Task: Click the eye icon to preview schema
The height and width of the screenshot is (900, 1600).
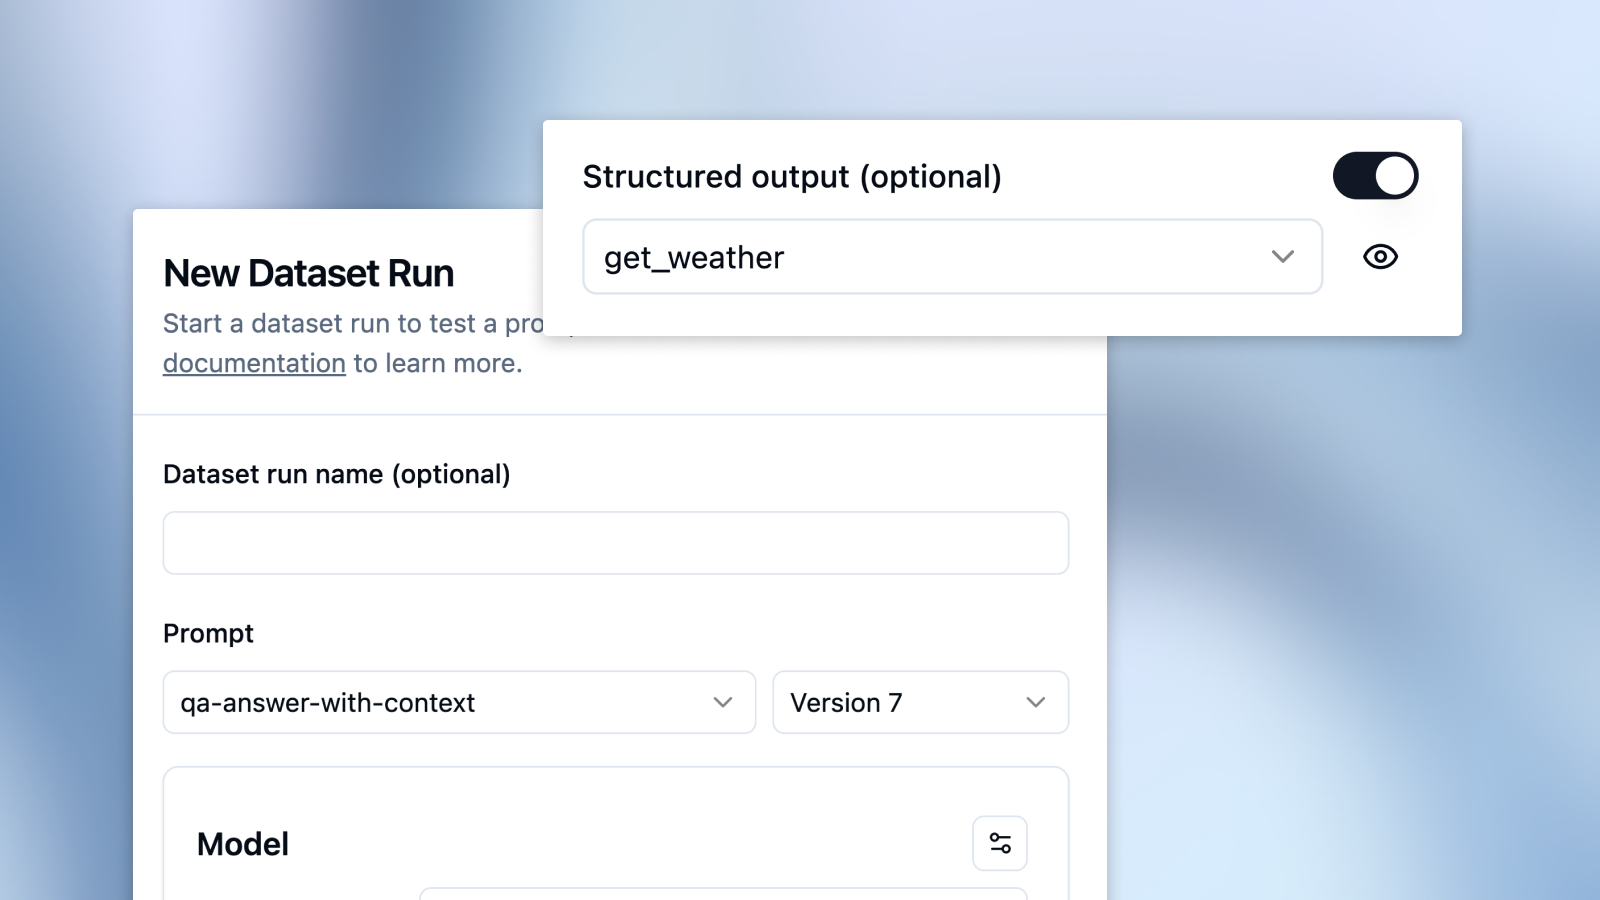Action: tap(1381, 257)
